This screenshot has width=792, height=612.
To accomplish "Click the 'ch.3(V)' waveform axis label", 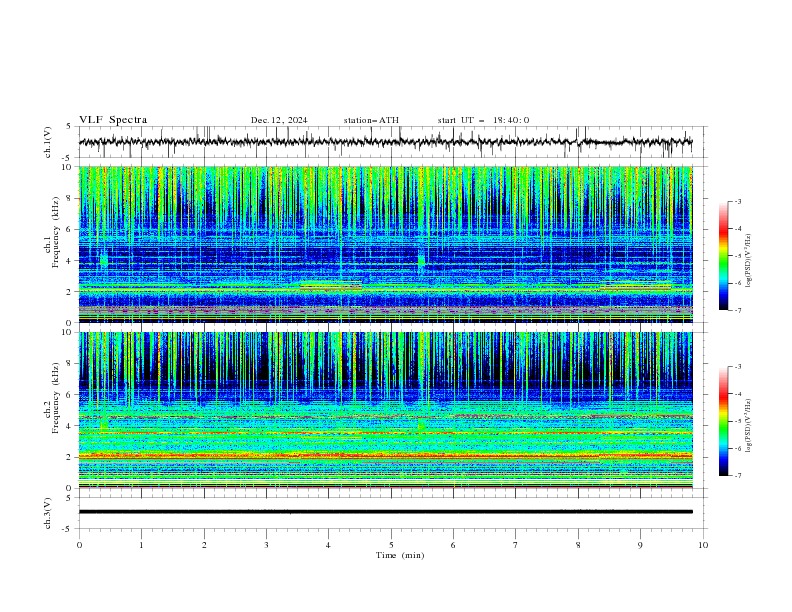I will [x=48, y=513].
